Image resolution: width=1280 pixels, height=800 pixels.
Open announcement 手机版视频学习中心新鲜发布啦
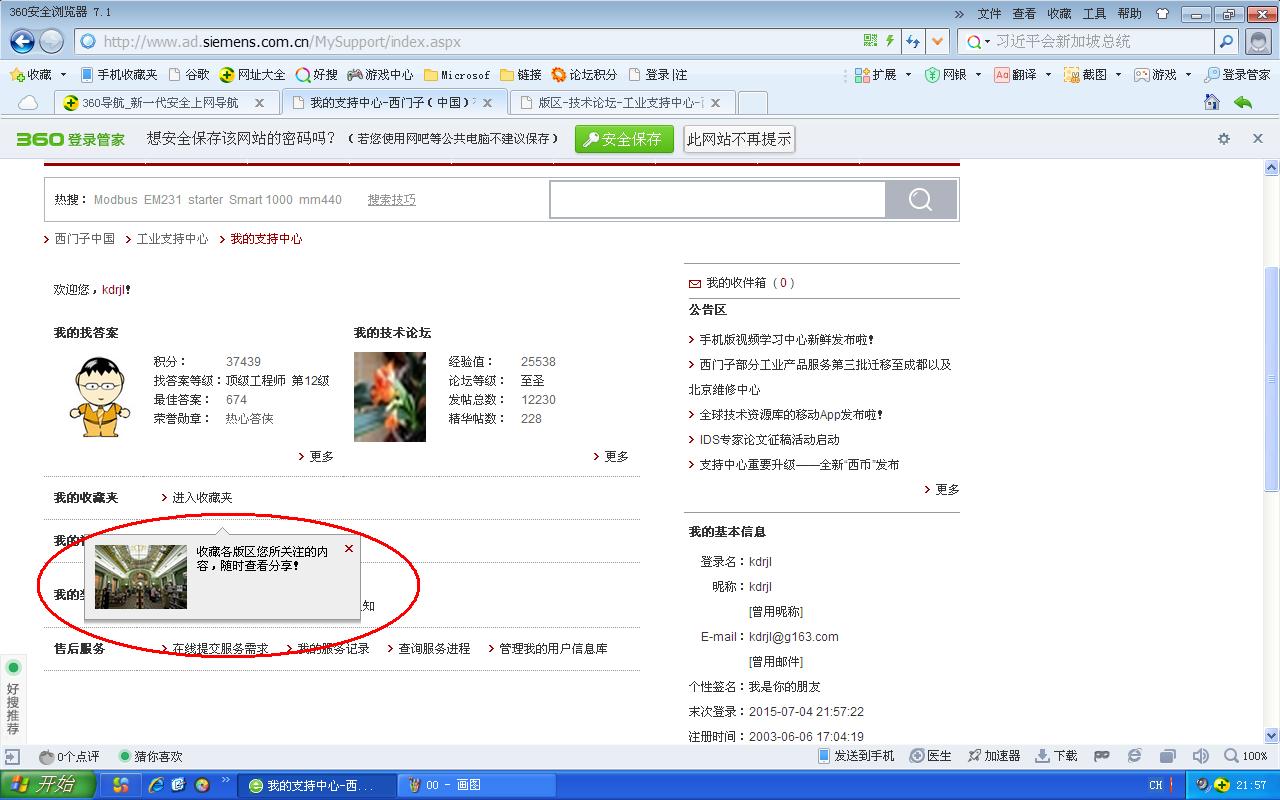787,340
